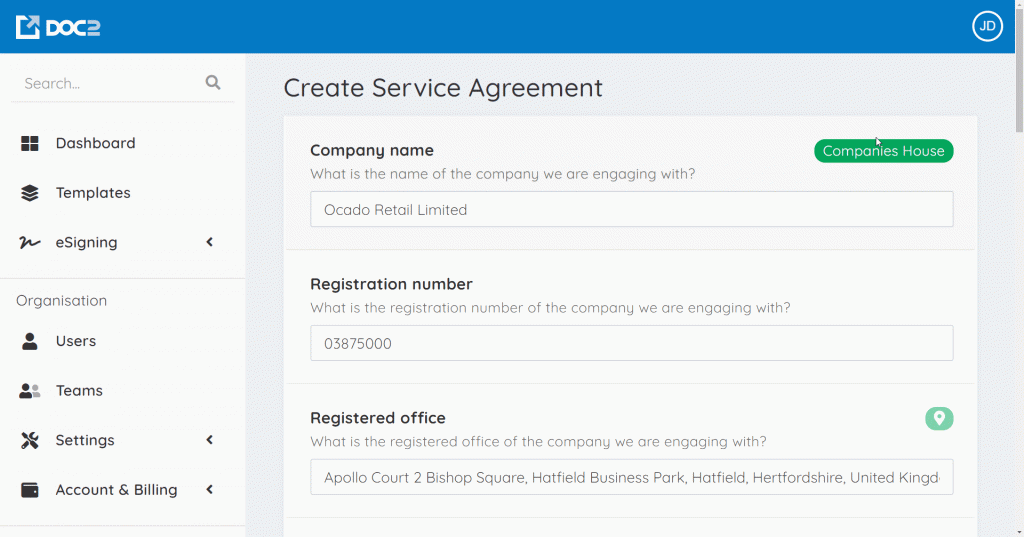Click the green map pin location button
The height and width of the screenshot is (537, 1024).
click(x=939, y=418)
